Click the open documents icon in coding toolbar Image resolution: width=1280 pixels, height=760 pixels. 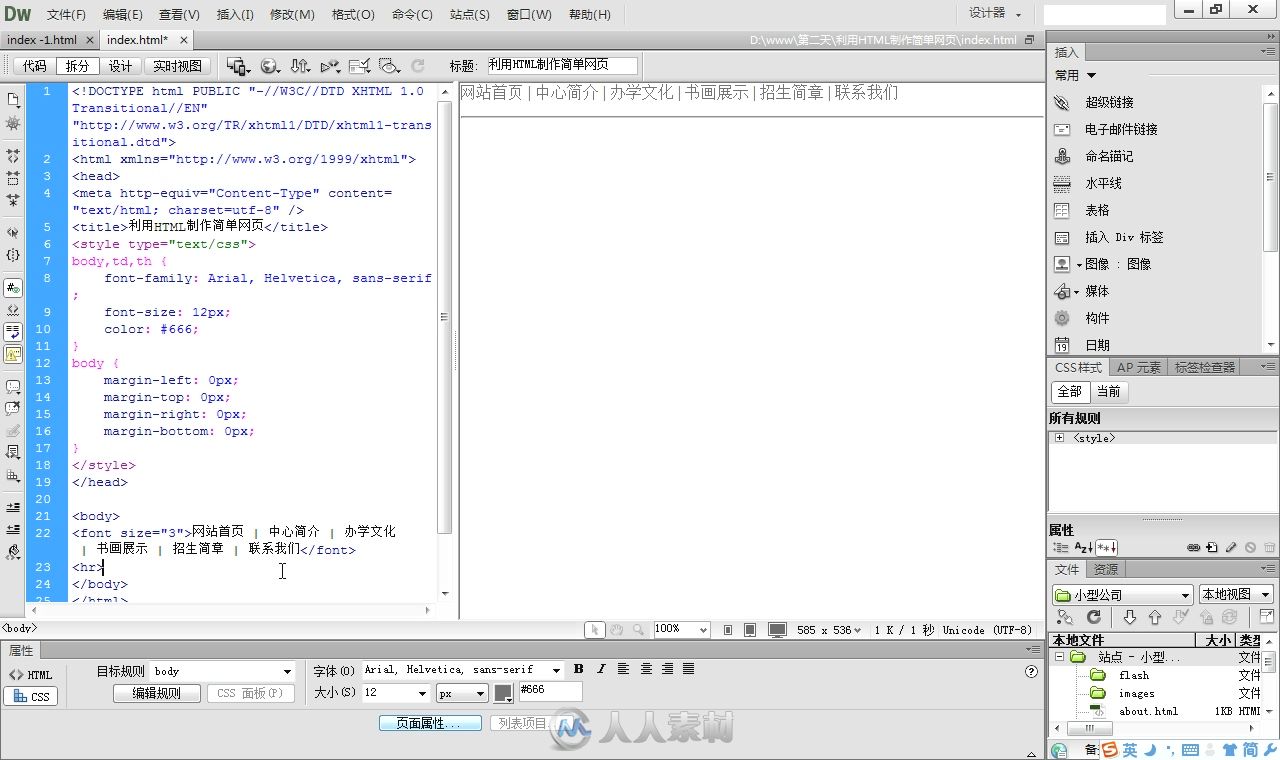13,100
